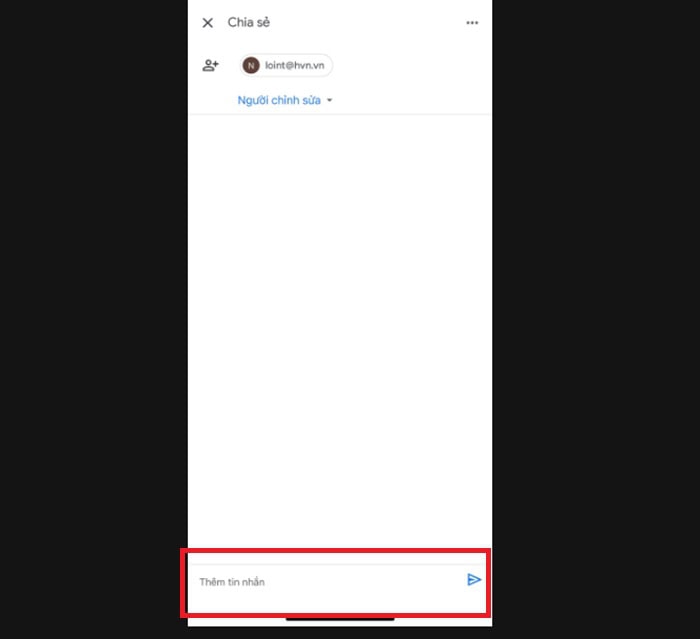
Task: Tap the brown N avatar circle
Action: click(251, 66)
